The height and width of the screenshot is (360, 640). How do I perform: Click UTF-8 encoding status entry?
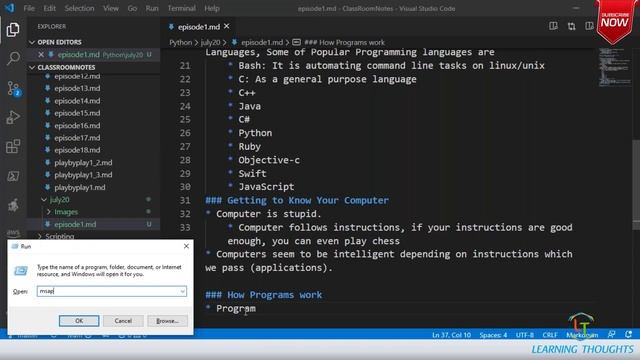[x=524, y=335]
